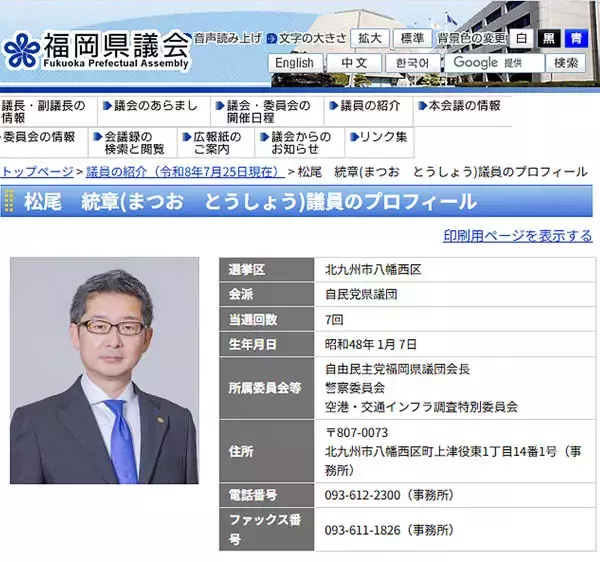Click the arrow icon beside 広報紙のご案内

[x=187, y=137]
